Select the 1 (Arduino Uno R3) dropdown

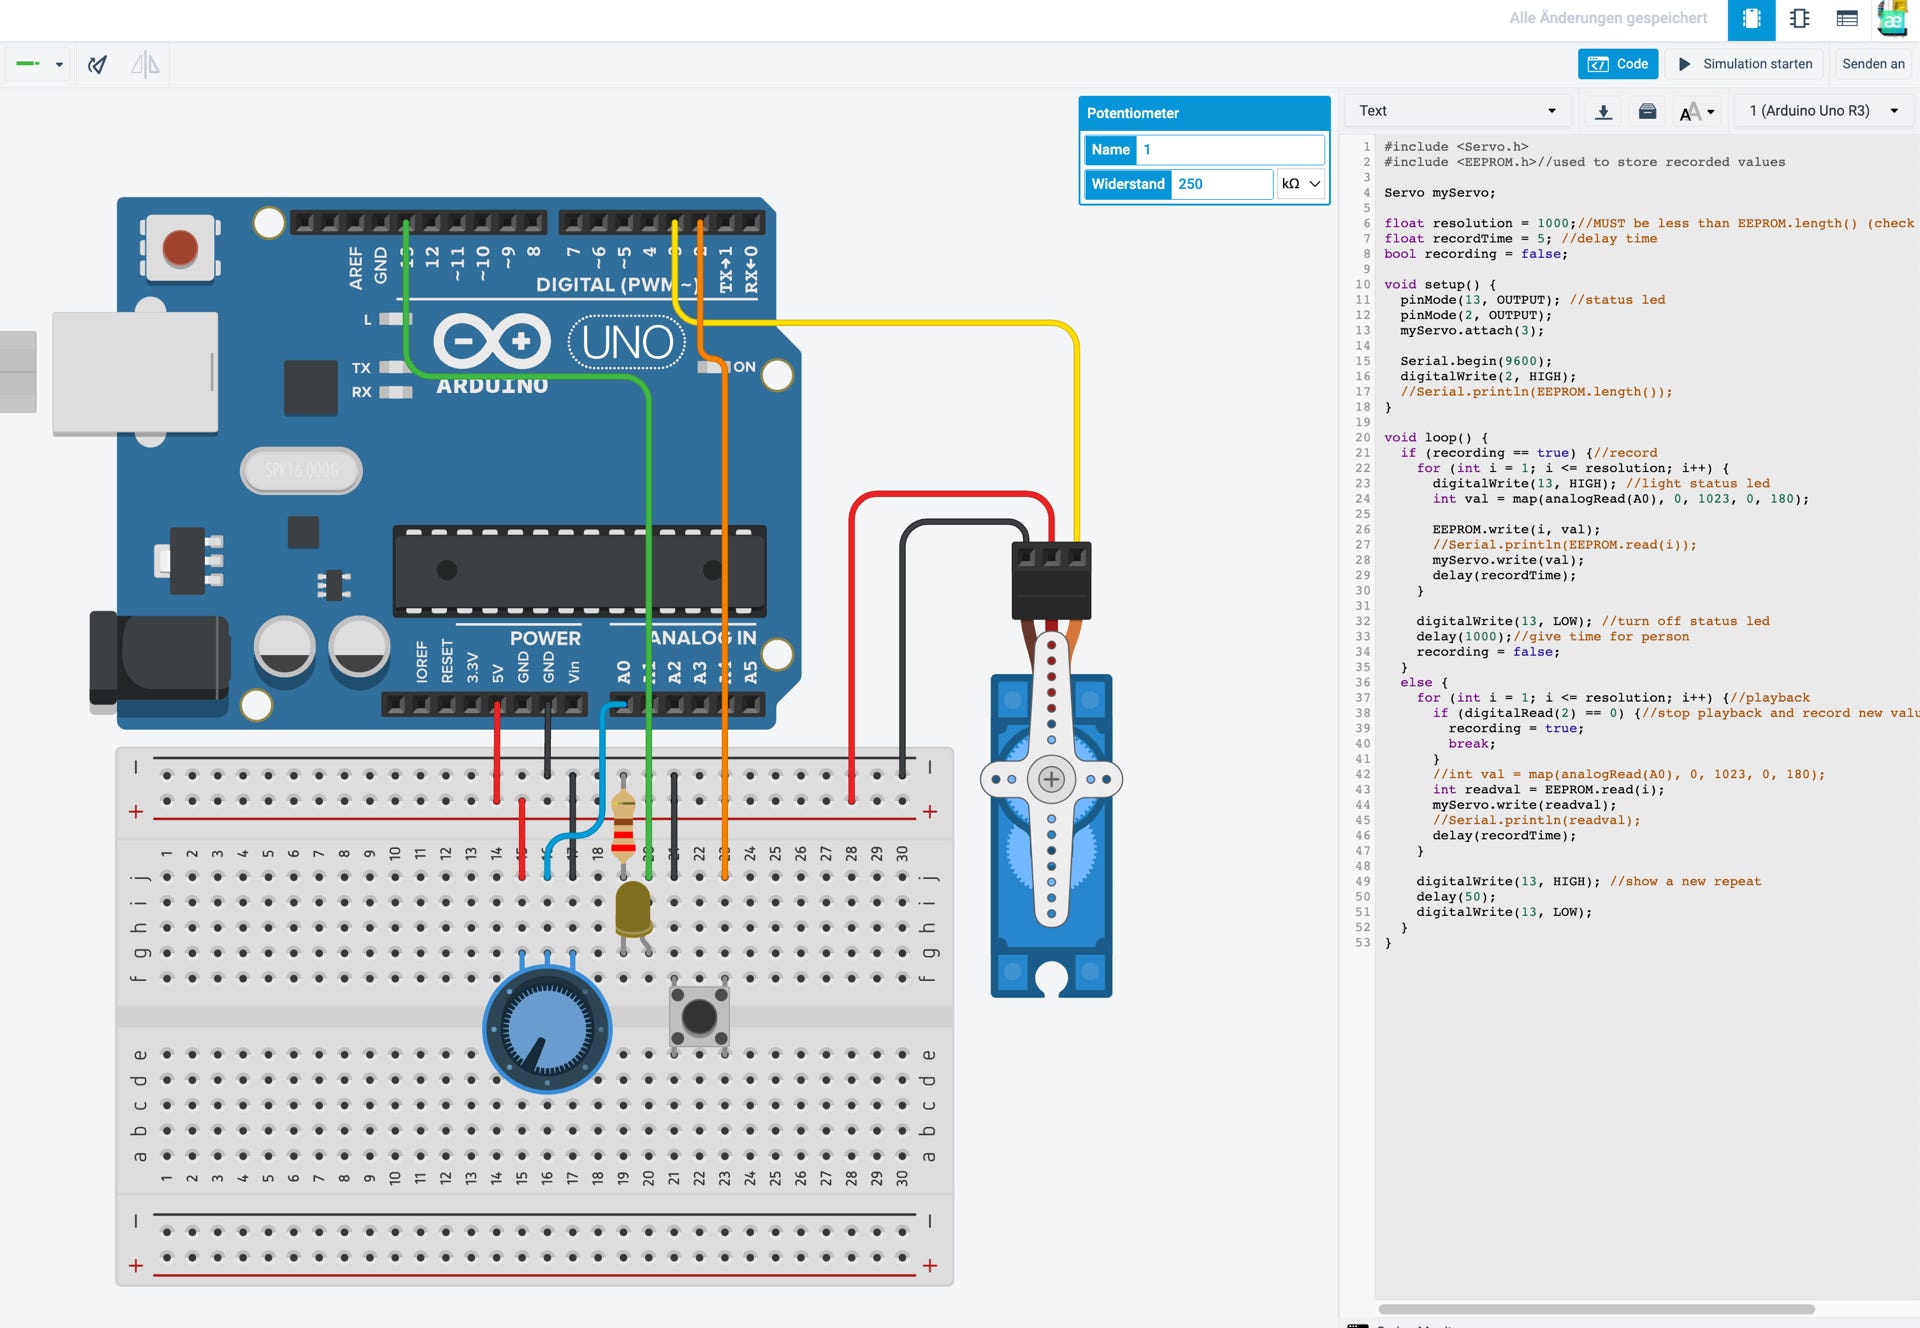1823,111
